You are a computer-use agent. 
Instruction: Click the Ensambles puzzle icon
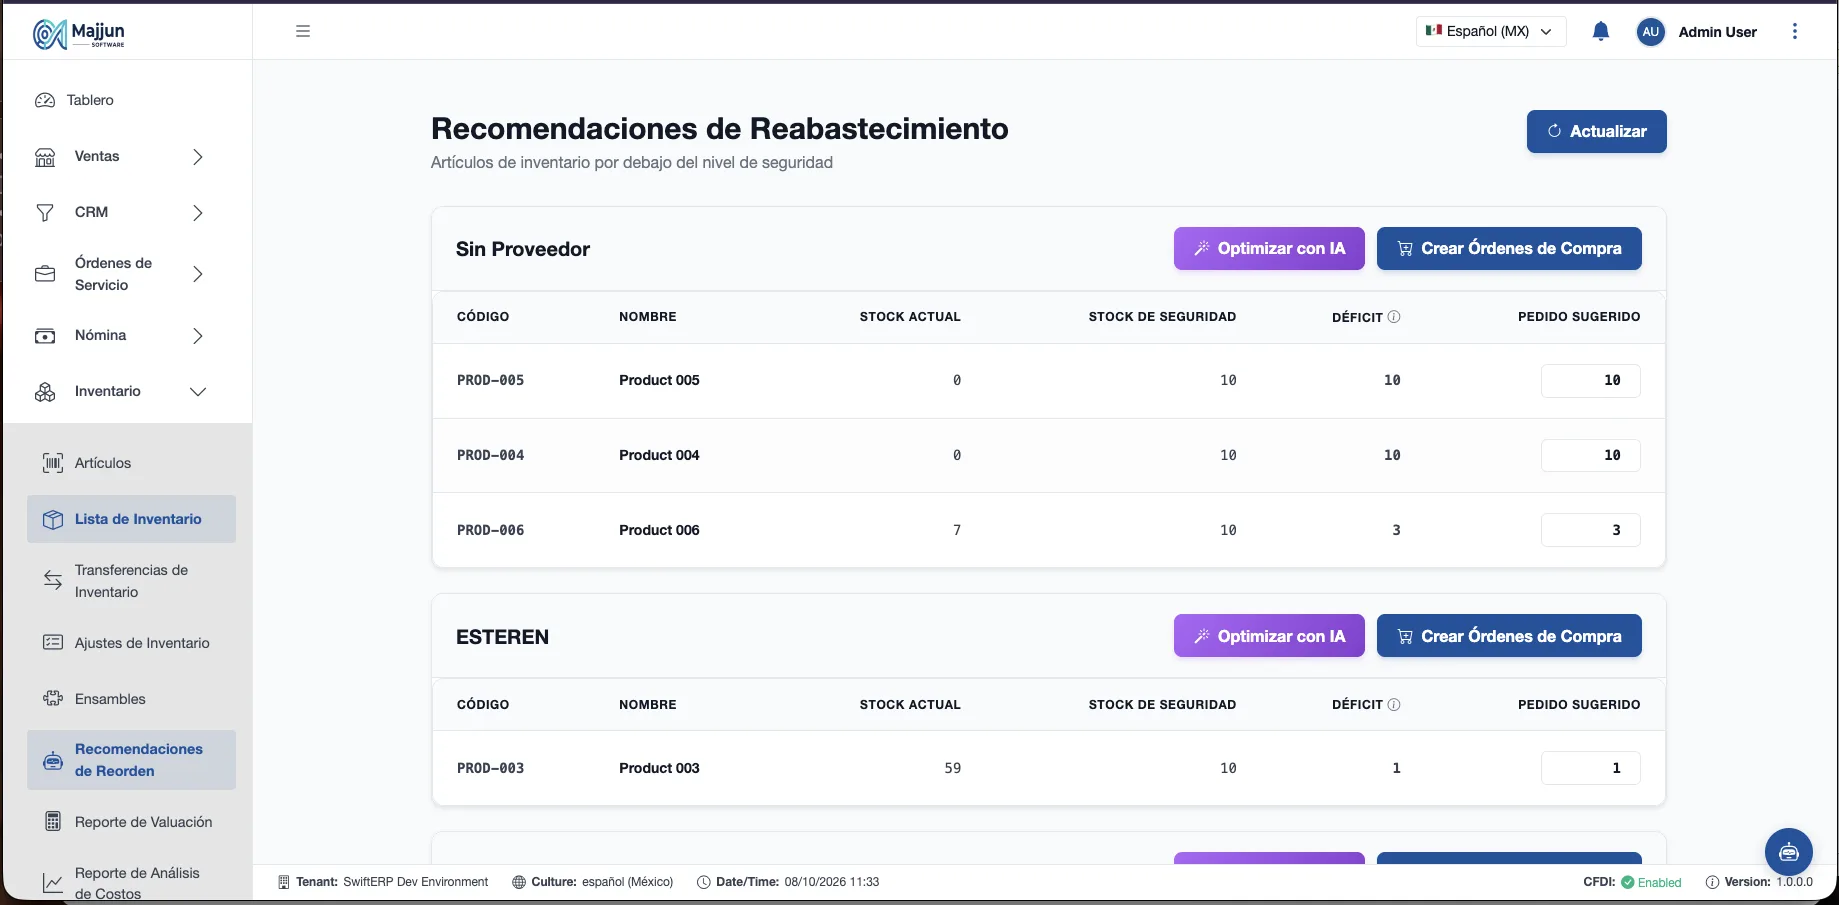click(53, 699)
